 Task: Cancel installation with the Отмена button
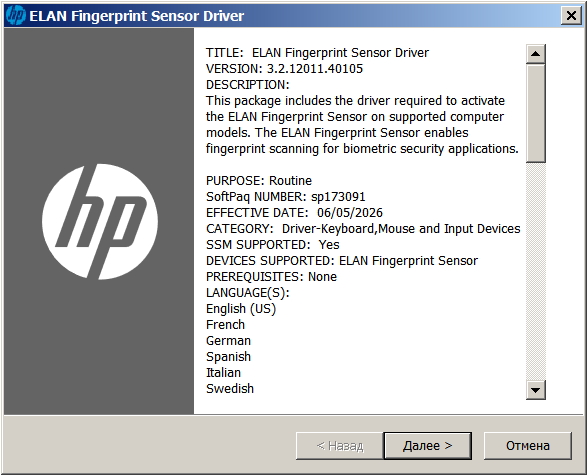coord(528,446)
